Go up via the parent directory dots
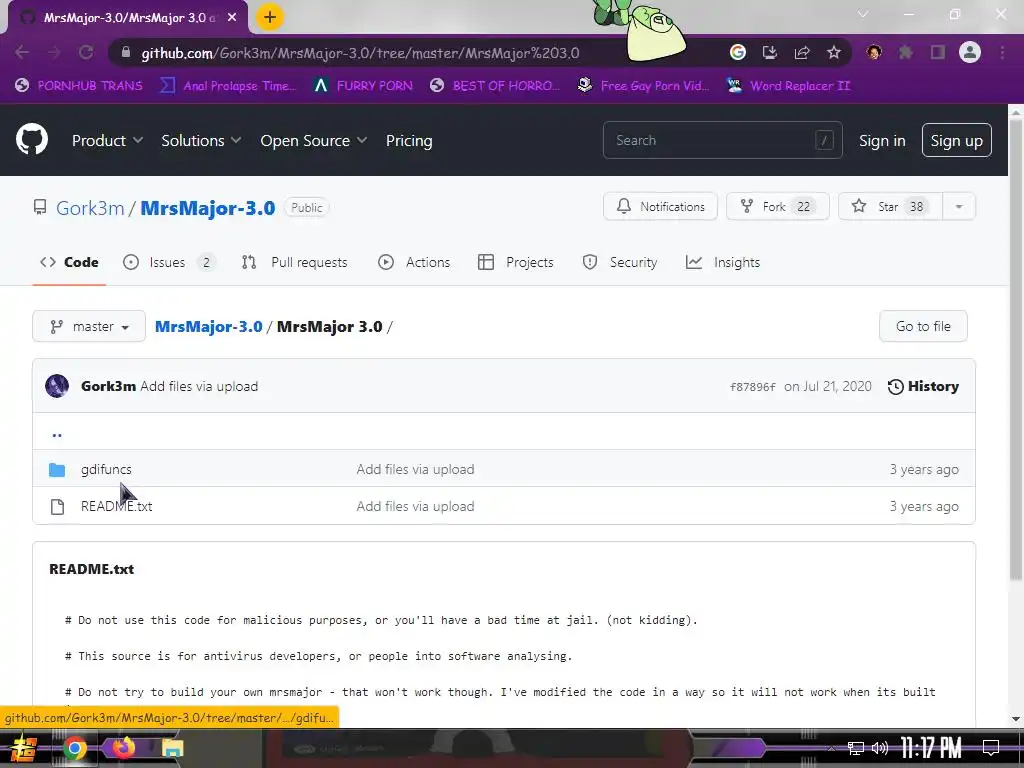The image size is (1024, 768). pyautogui.click(x=57, y=434)
